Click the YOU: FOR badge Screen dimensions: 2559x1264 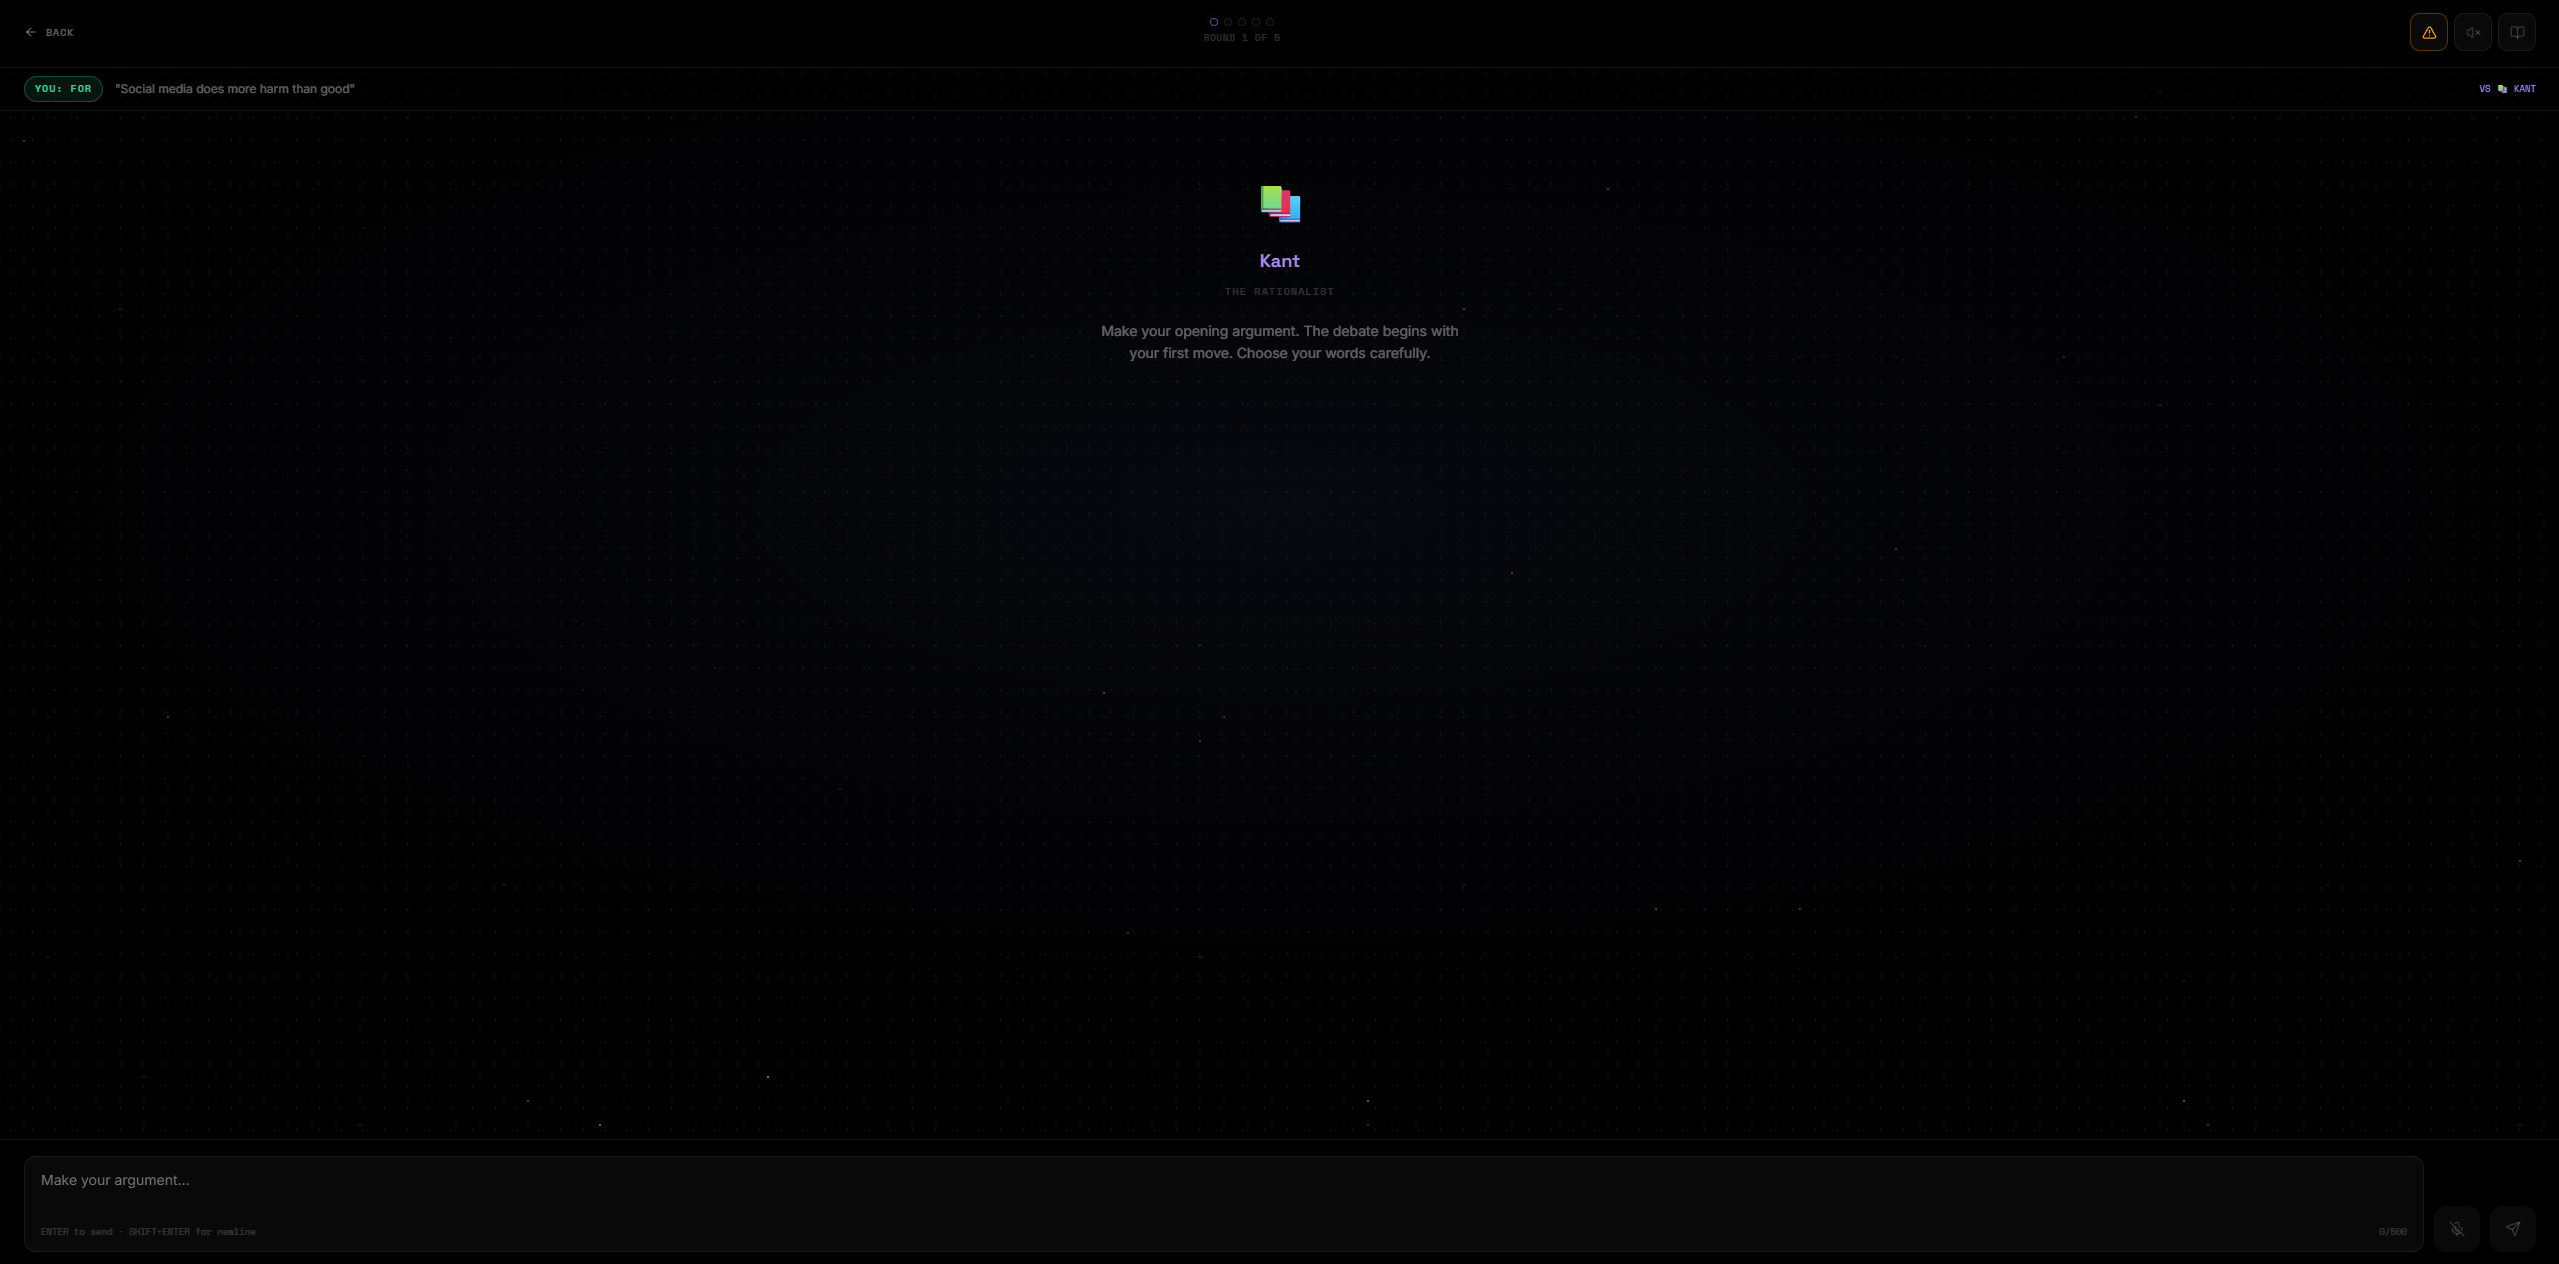[x=63, y=89]
